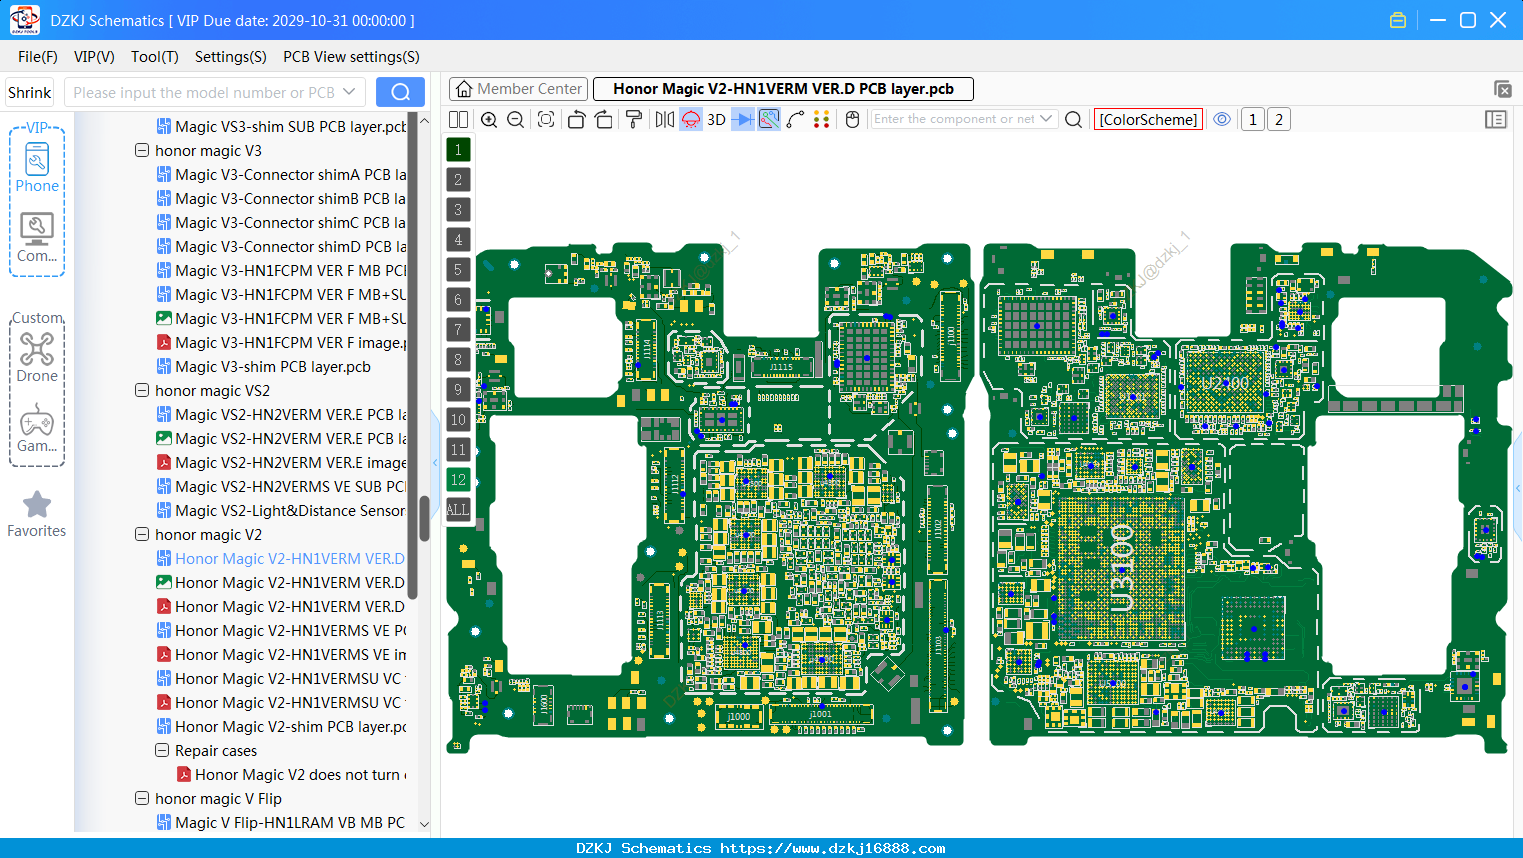1523x858 pixels.
Task: Select PCB layer 12 button
Action: point(458,480)
